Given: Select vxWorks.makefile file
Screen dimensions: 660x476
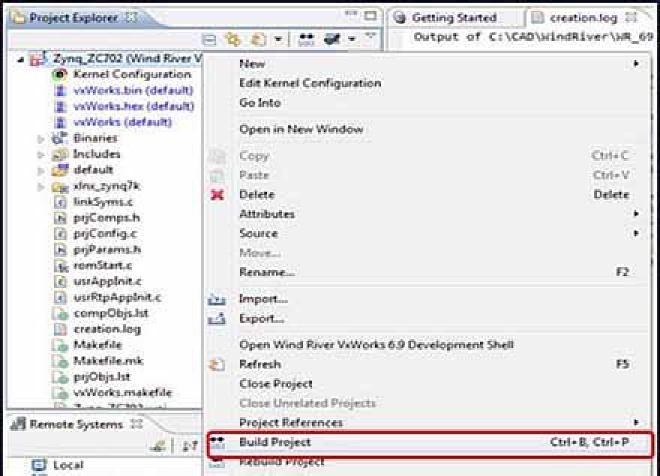Looking at the screenshot, I should click(x=122, y=393).
